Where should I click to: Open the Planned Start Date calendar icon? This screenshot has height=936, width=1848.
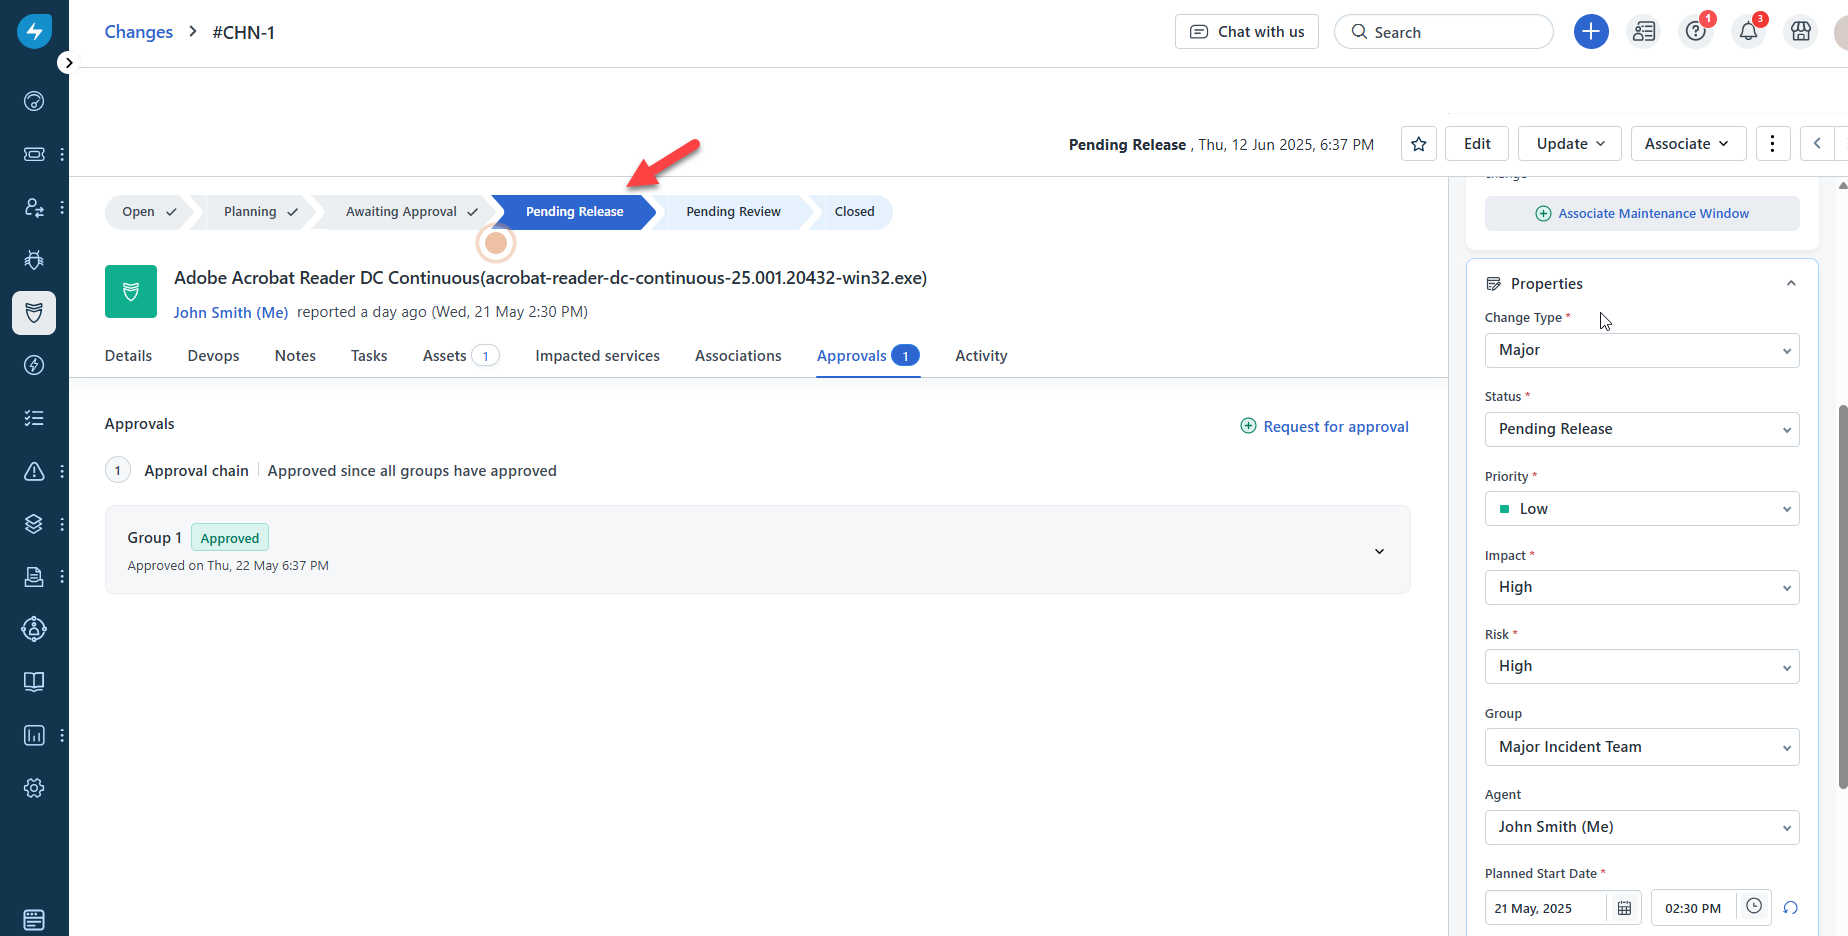[x=1624, y=908]
